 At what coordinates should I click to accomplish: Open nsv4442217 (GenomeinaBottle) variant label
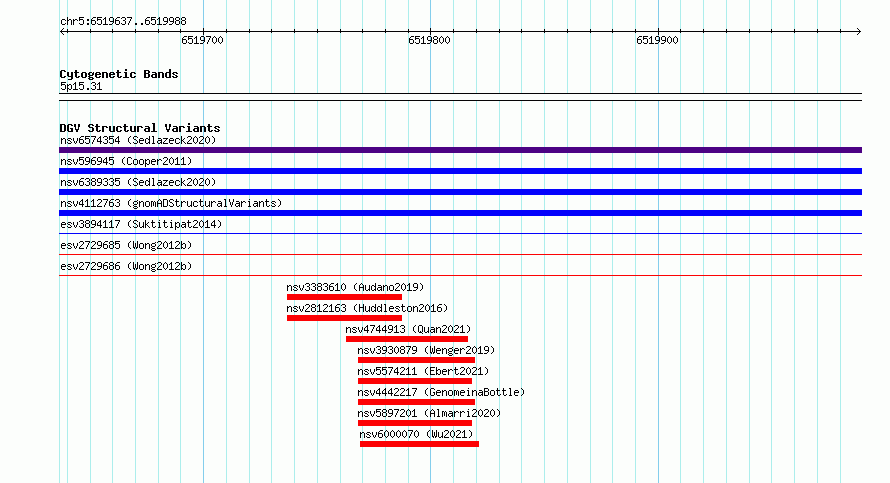441,392
